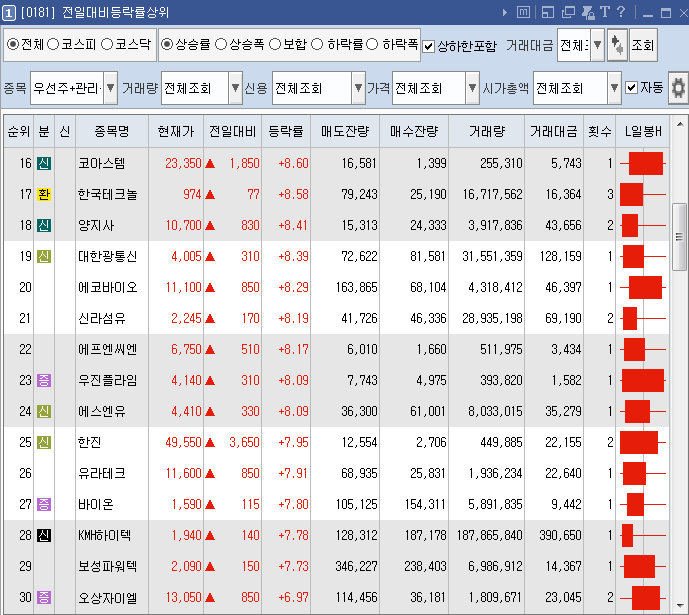Select the 상승률 radio button
689x615 pixels.
point(167,44)
